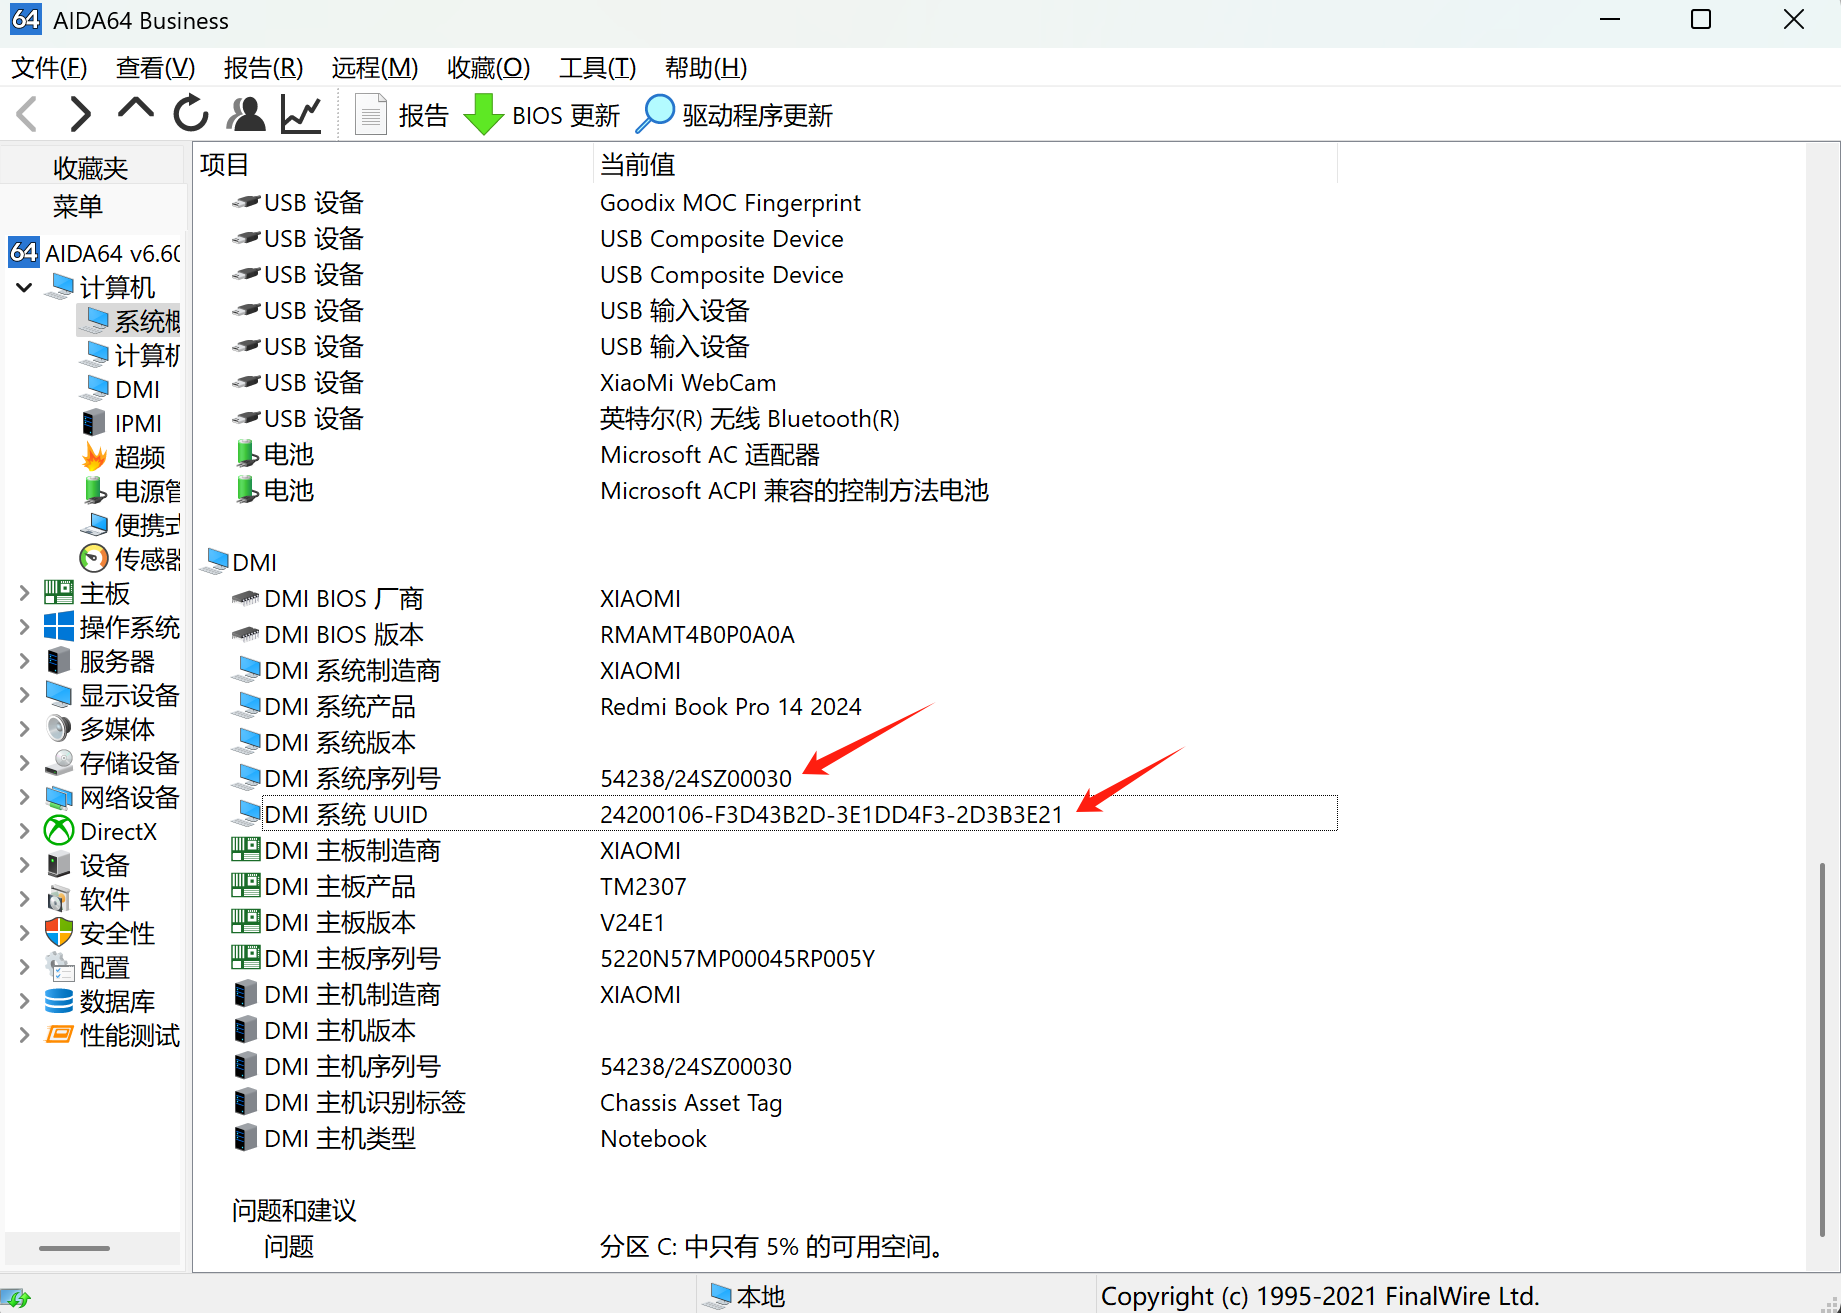1841x1313 pixels.
Task: Select DMI in the sidebar tree
Action: pos(121,390)
